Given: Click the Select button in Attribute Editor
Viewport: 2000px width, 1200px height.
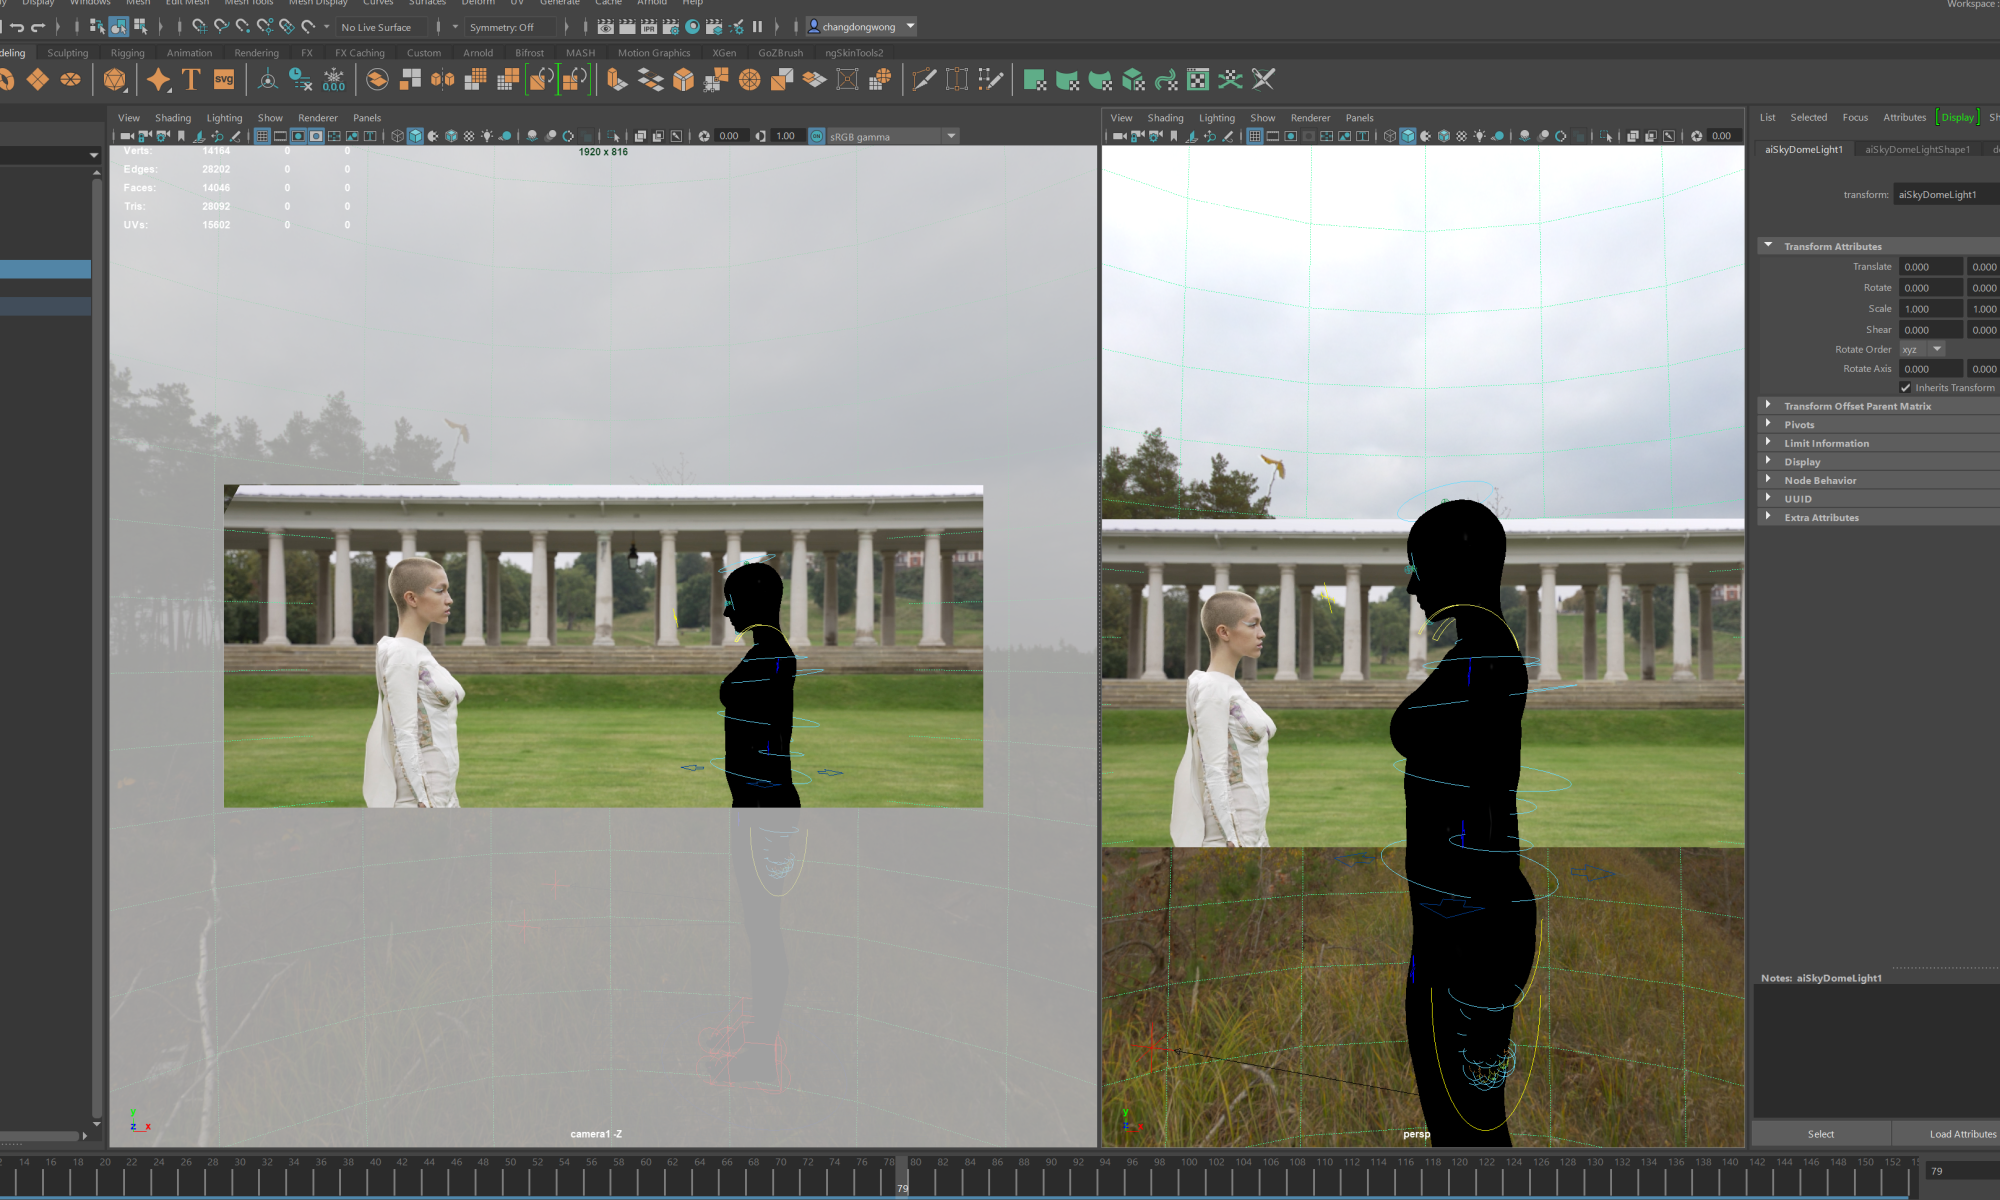Looking at the screenshot, I should point(1820,1134).
